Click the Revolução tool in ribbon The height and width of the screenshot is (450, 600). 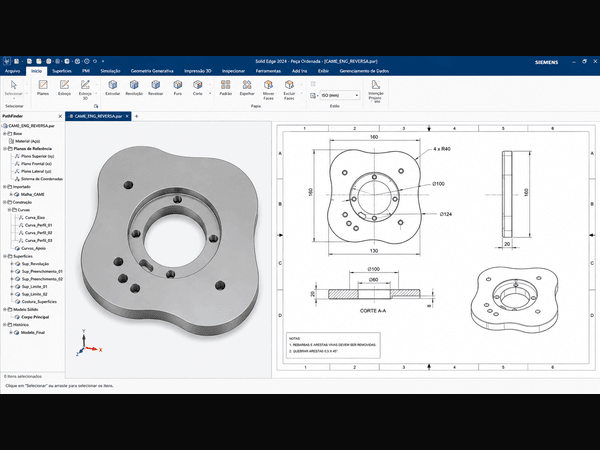pos(134,87)
